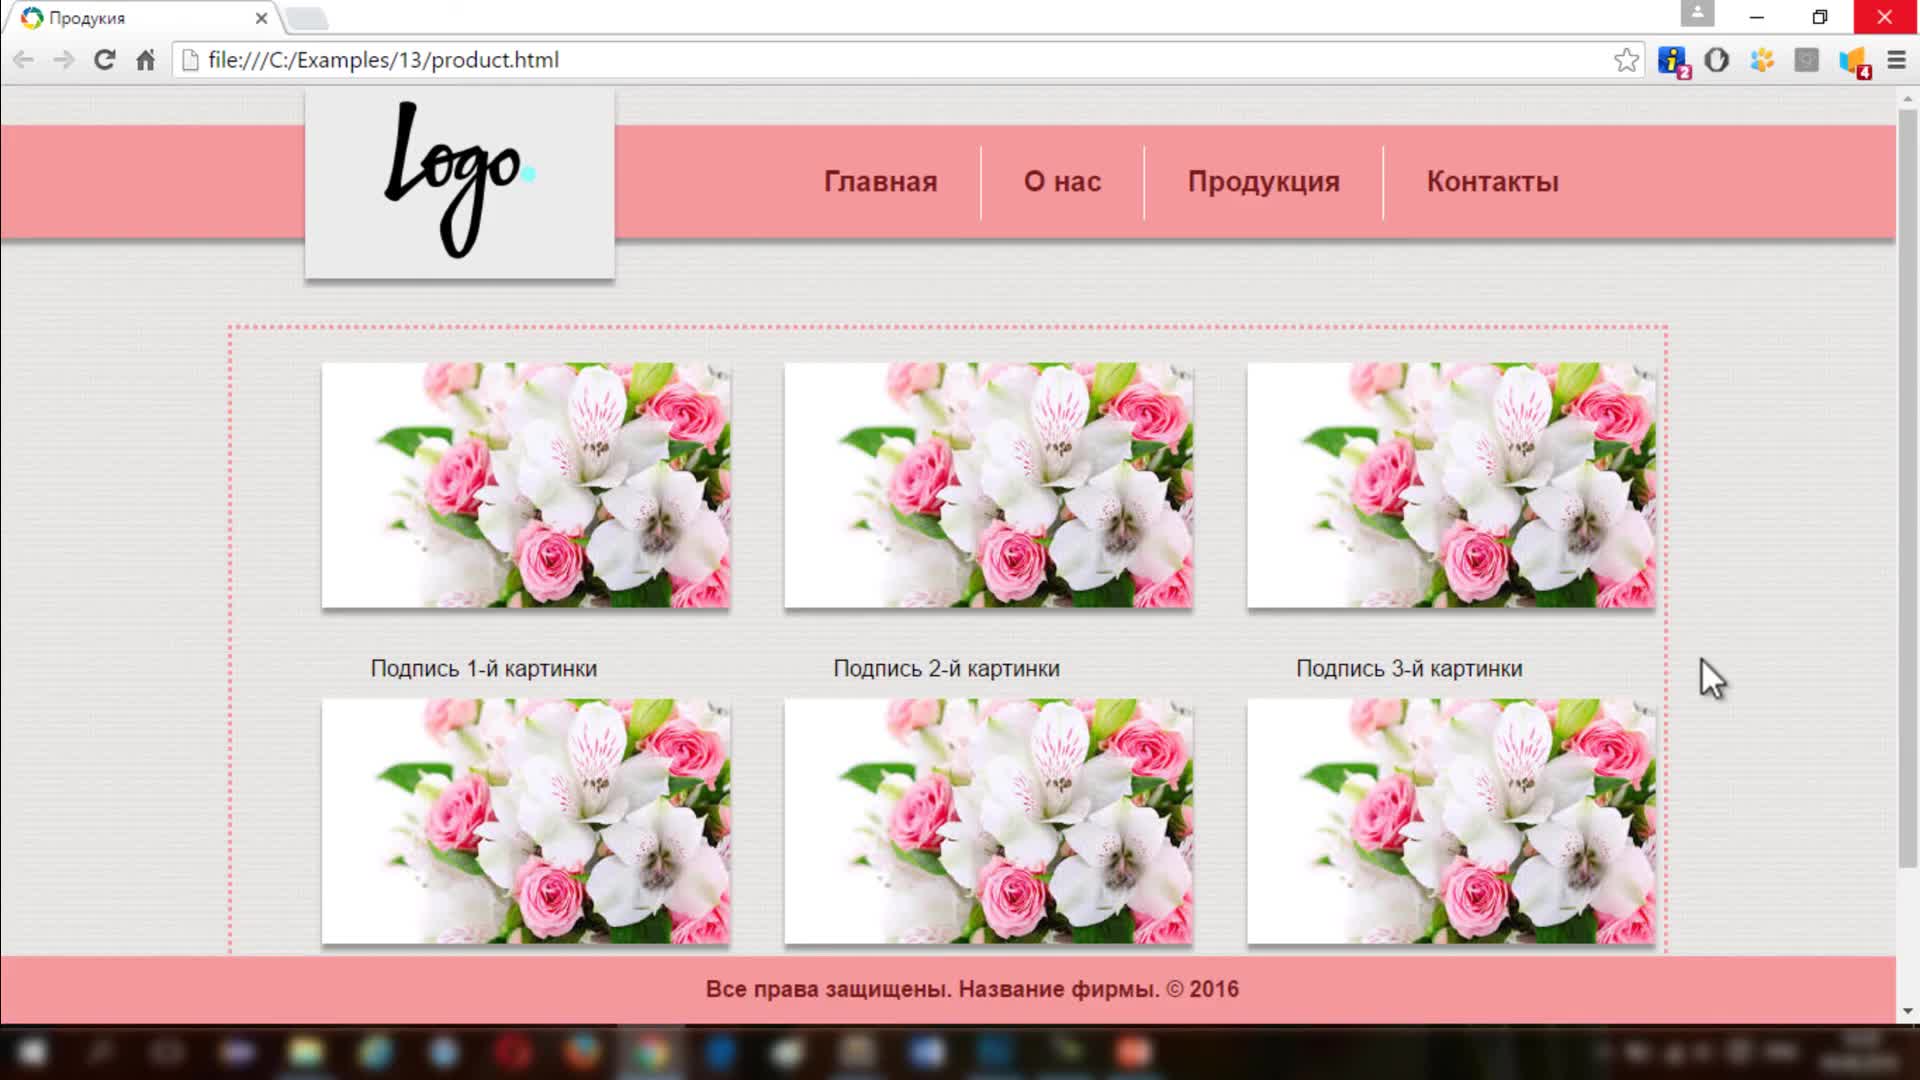1920x1080 pixels.
Task: Click the scrollbar up arrow
Action: click(x=1907, y=98)
